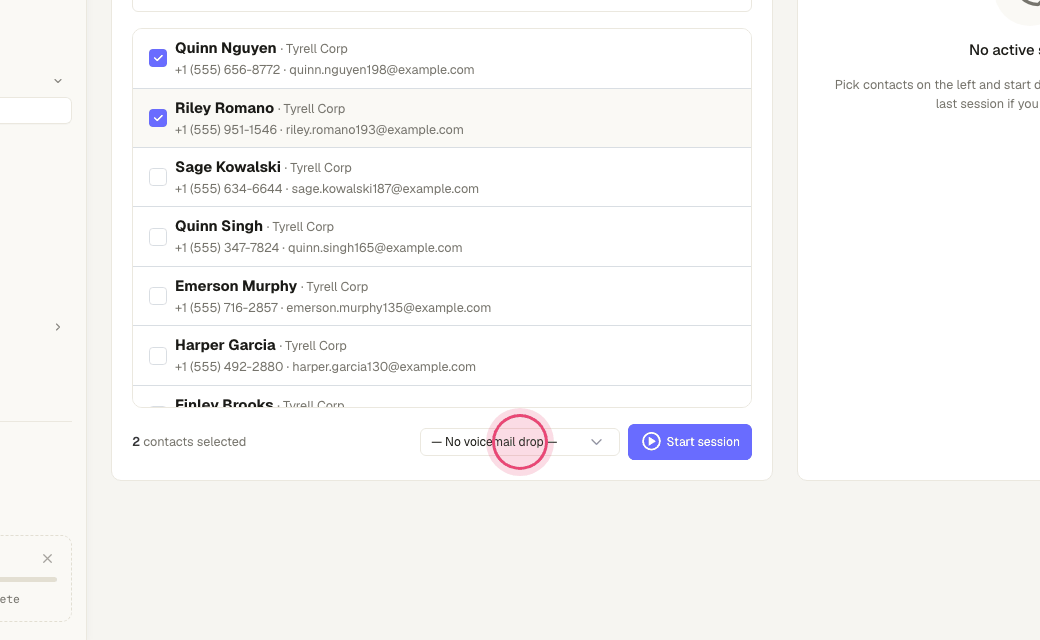Click harper.garcia130@example.com contact details
The height and width of the screenshot is (640, 1040).
(384, 367)
